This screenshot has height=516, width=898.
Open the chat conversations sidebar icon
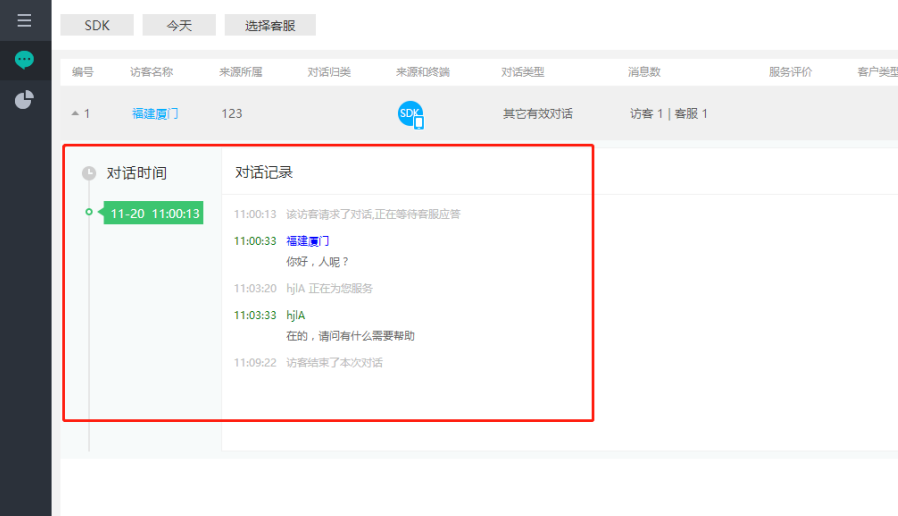tap(25, 60)
